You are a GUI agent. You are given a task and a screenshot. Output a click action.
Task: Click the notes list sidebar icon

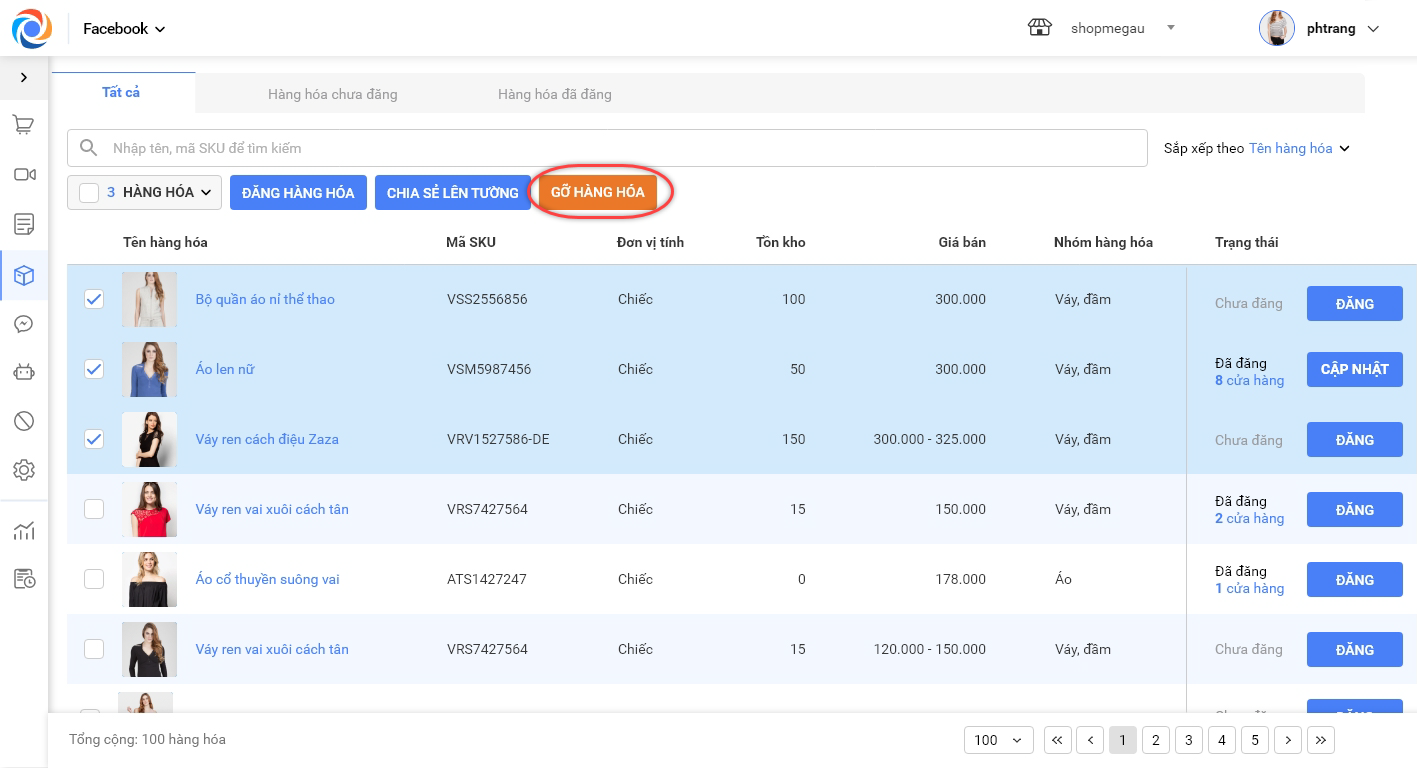[24, 223]
